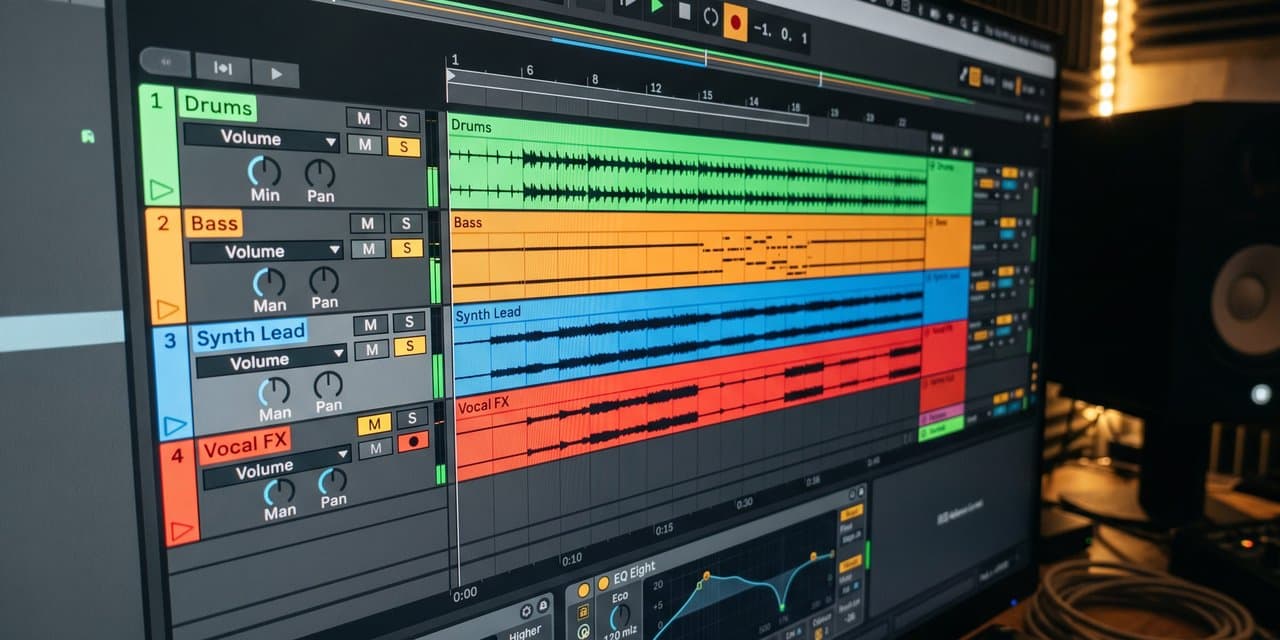The image size is (1280, 640).
Task: Click the Eco frequency knob in EQ Eight
Action: point(620,616)
